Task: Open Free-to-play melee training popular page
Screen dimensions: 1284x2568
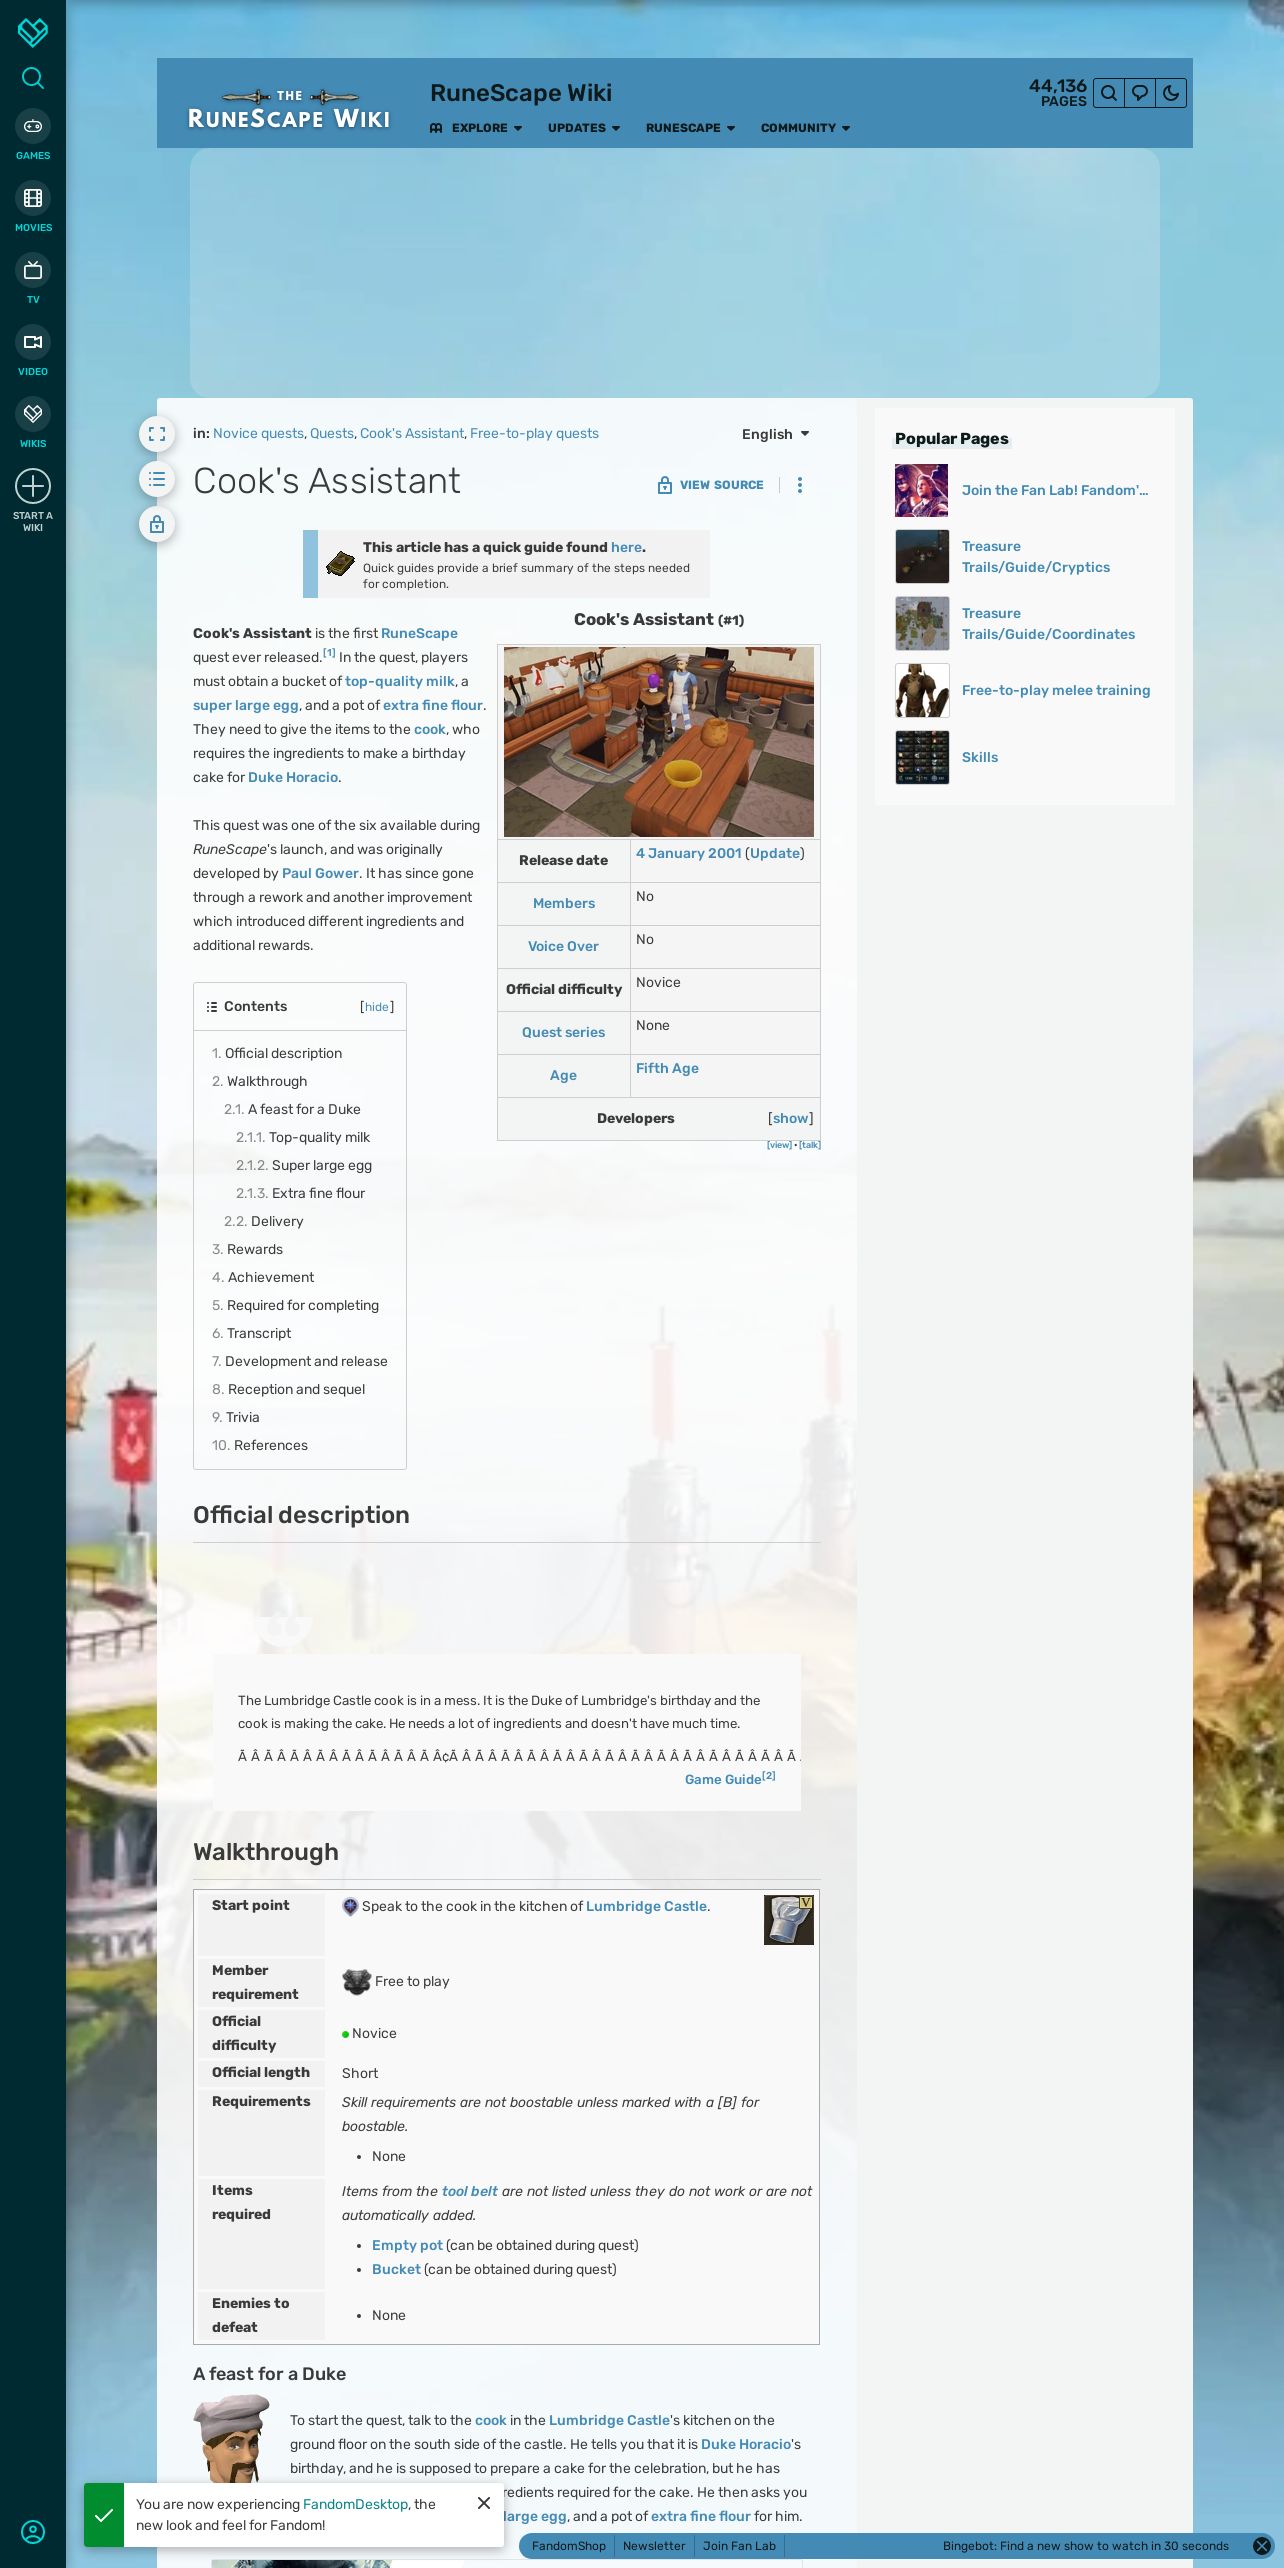Action: [x=1056, y=690]
